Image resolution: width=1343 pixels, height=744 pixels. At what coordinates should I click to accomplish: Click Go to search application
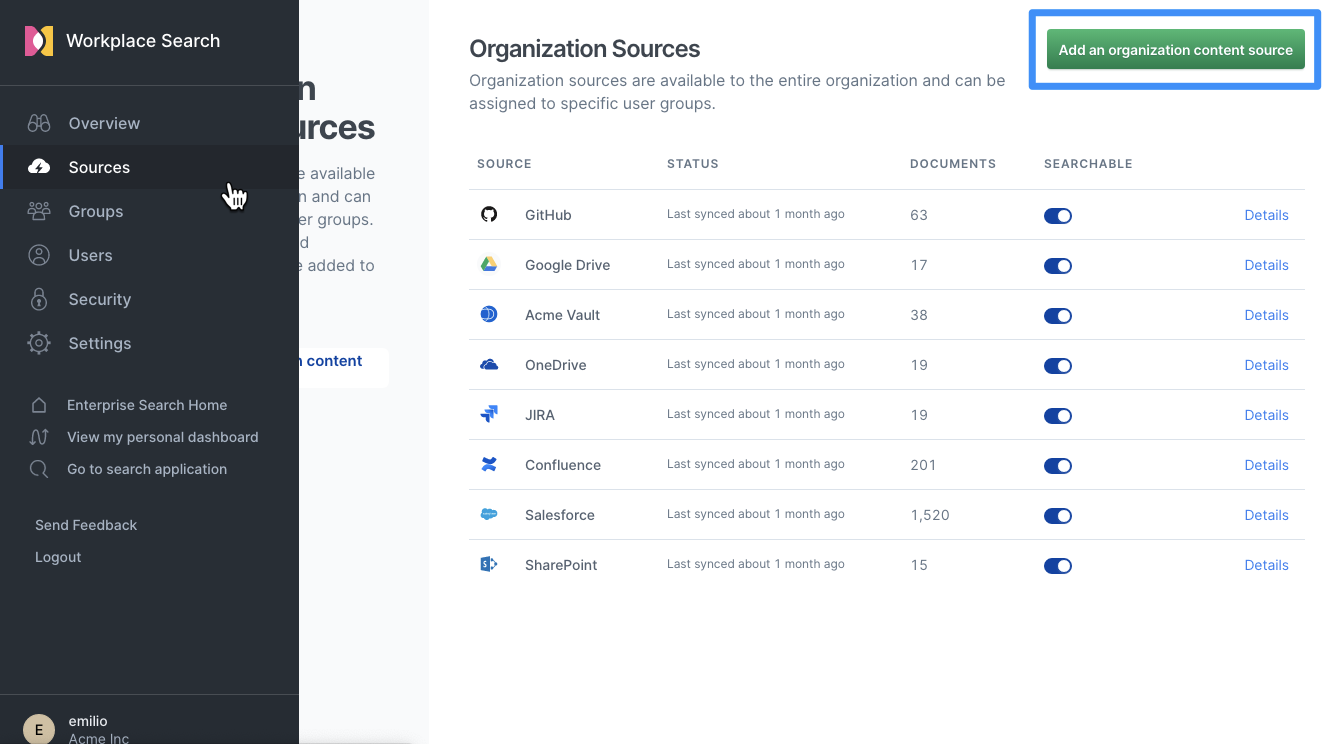pos(147,469)
